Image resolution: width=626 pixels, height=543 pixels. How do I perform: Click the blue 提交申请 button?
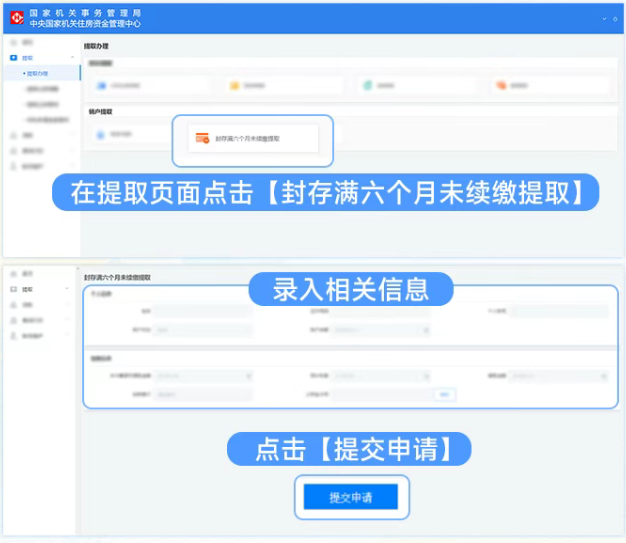click(x=350, y=497)
